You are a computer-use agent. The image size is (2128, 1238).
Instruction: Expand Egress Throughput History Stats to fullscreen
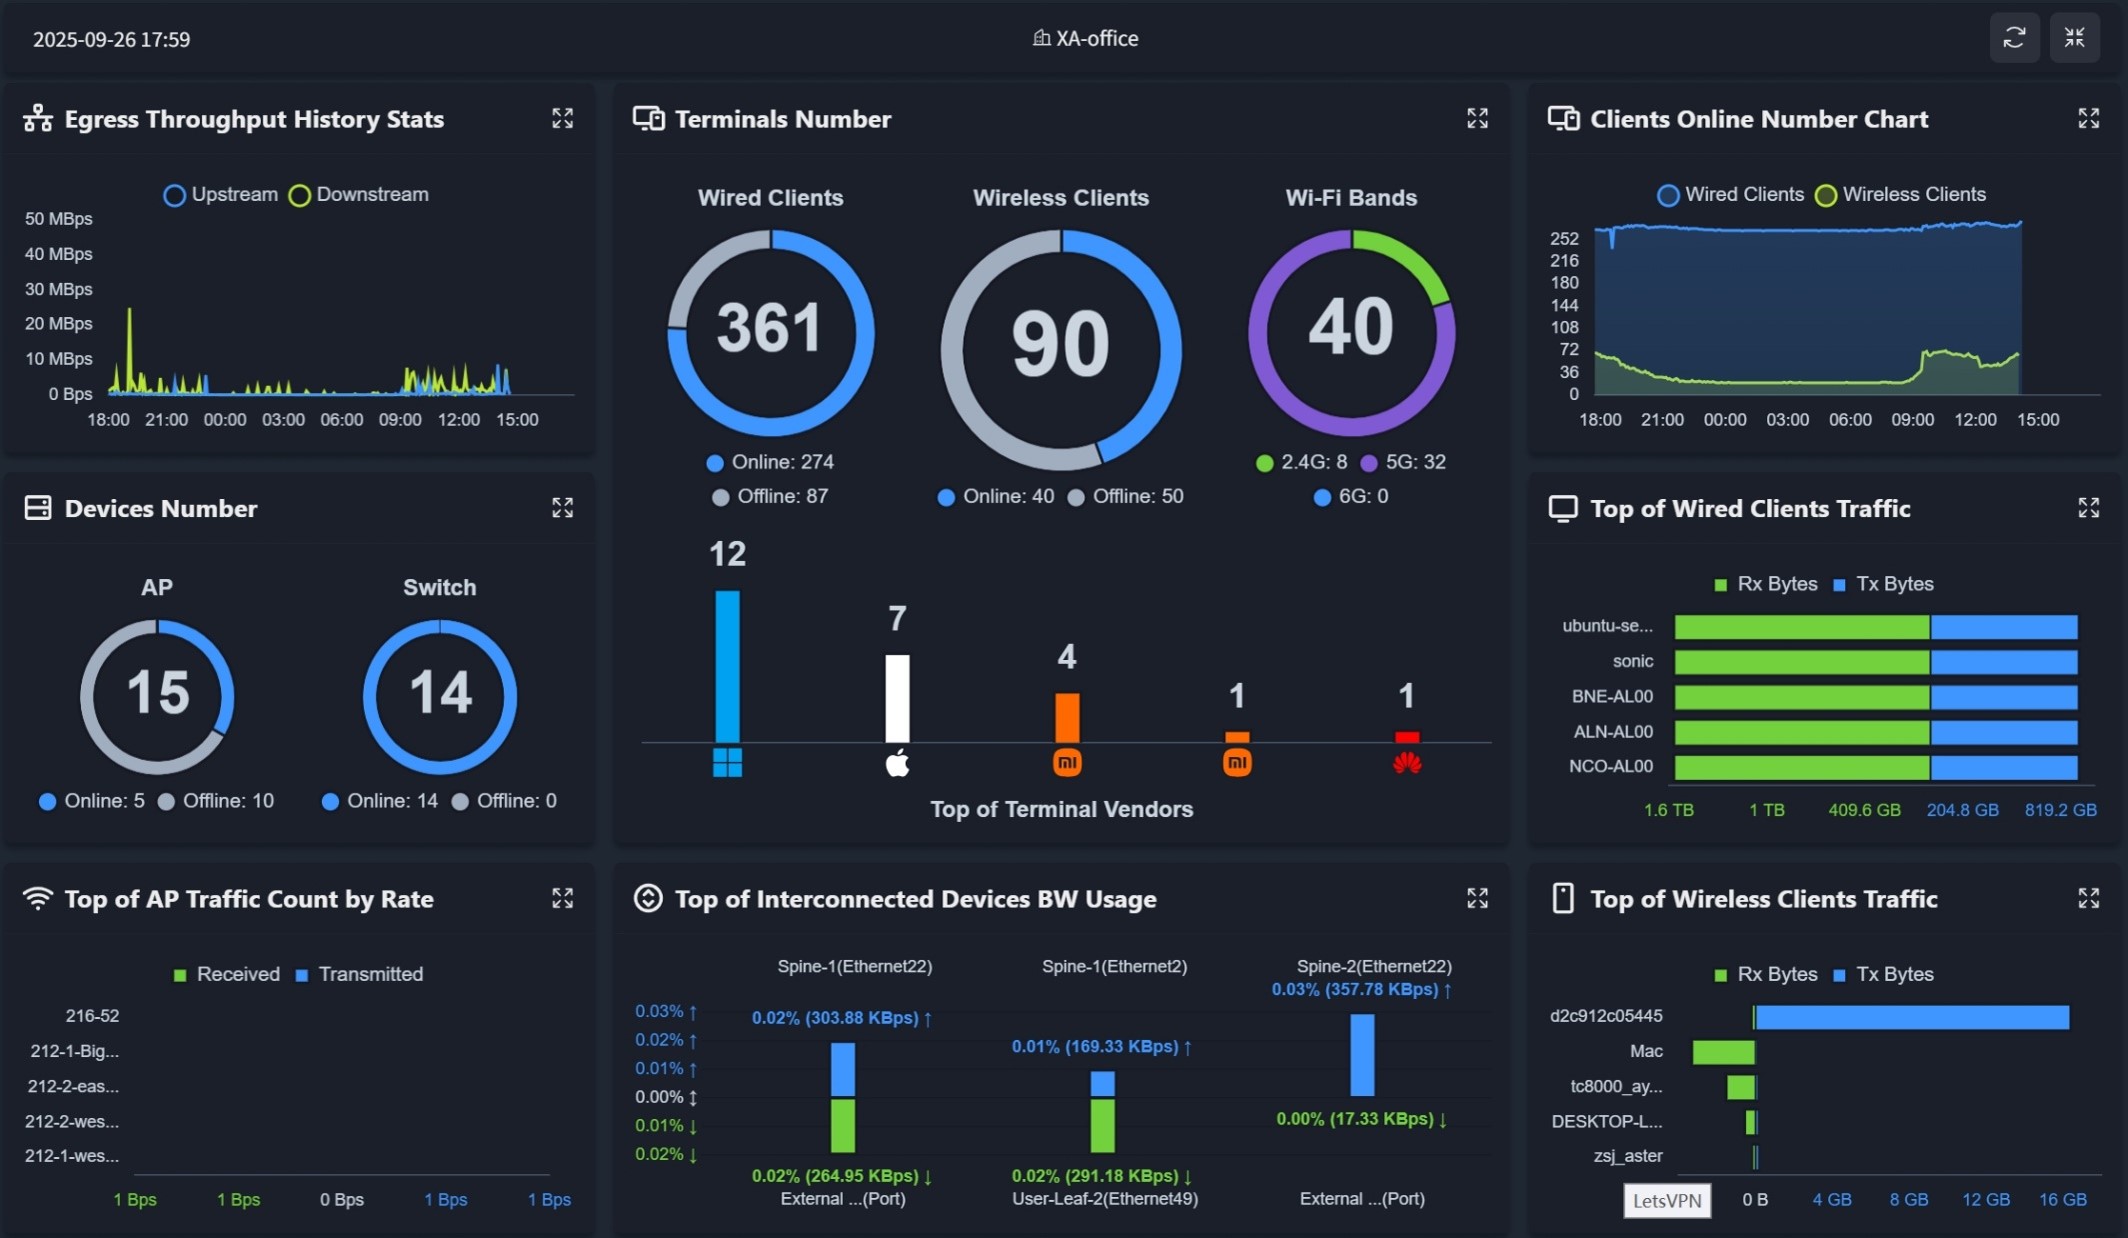[x=563, y=118]
